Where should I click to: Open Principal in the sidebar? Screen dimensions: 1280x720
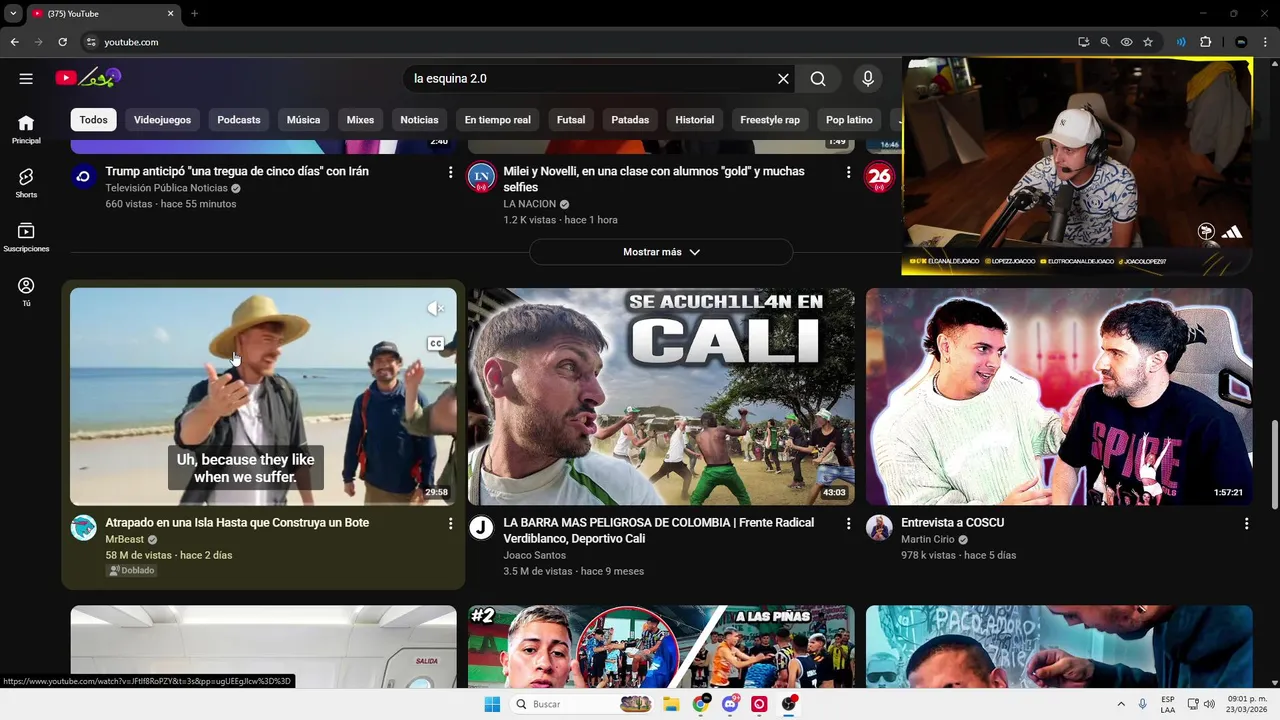(x=26, y=129)
